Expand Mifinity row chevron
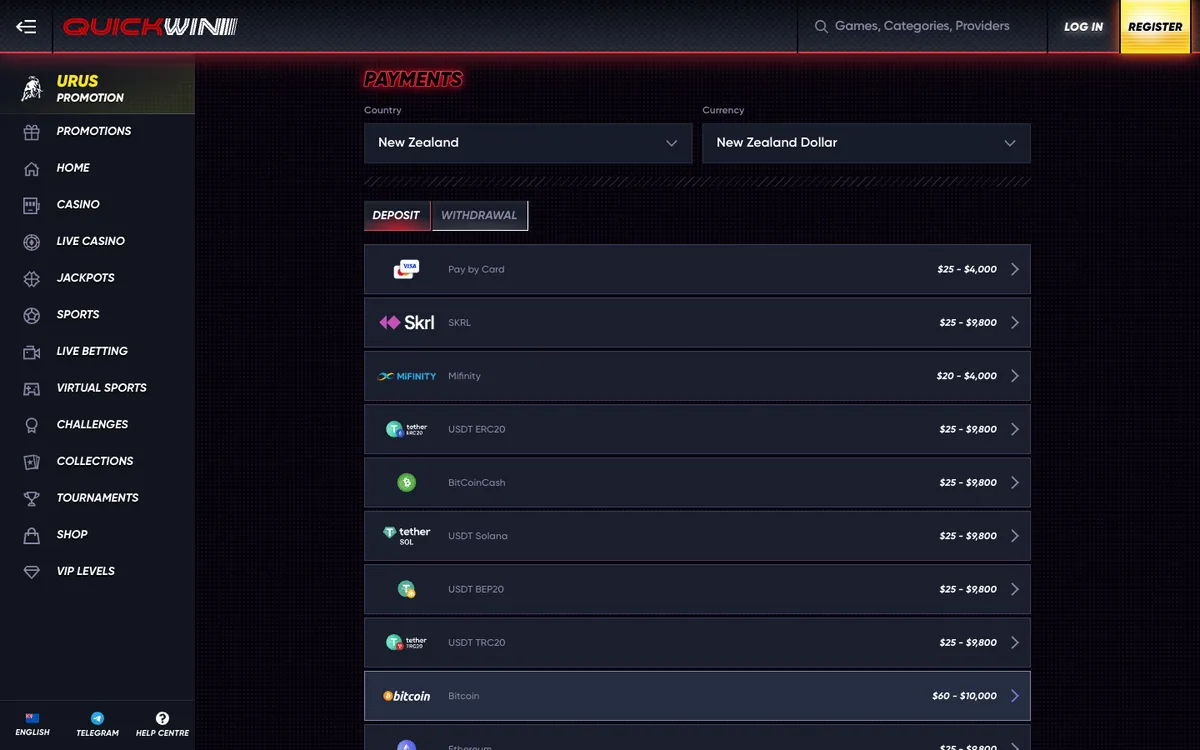This screenshot has width=1200, height=750. click(1015, 376)
